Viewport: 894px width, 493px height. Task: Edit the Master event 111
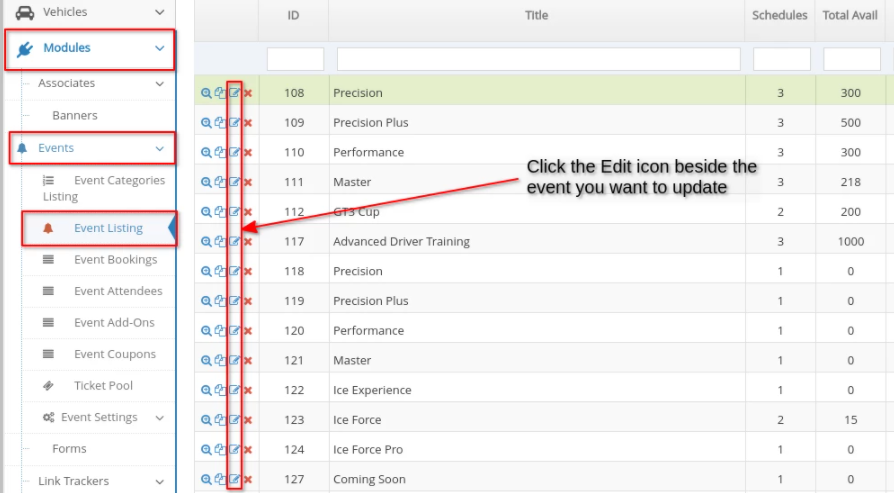(x=234, y=182)
